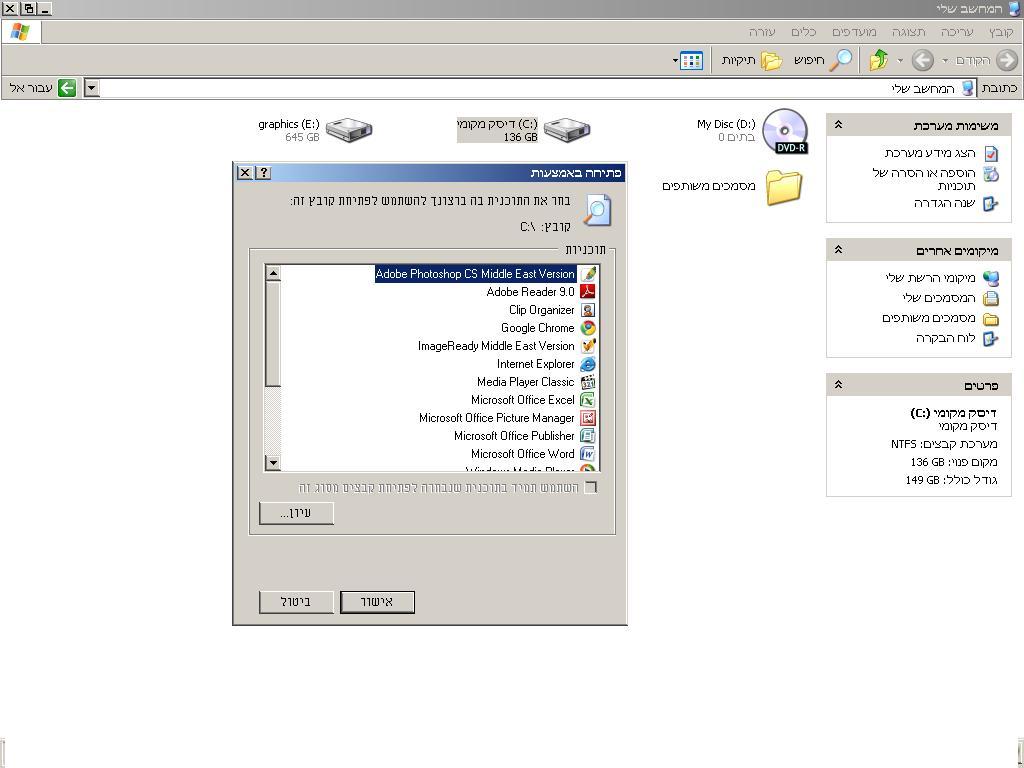Click the My Network Places sidebar icon
Screen dimensions: 1024x768
[991, 279]
